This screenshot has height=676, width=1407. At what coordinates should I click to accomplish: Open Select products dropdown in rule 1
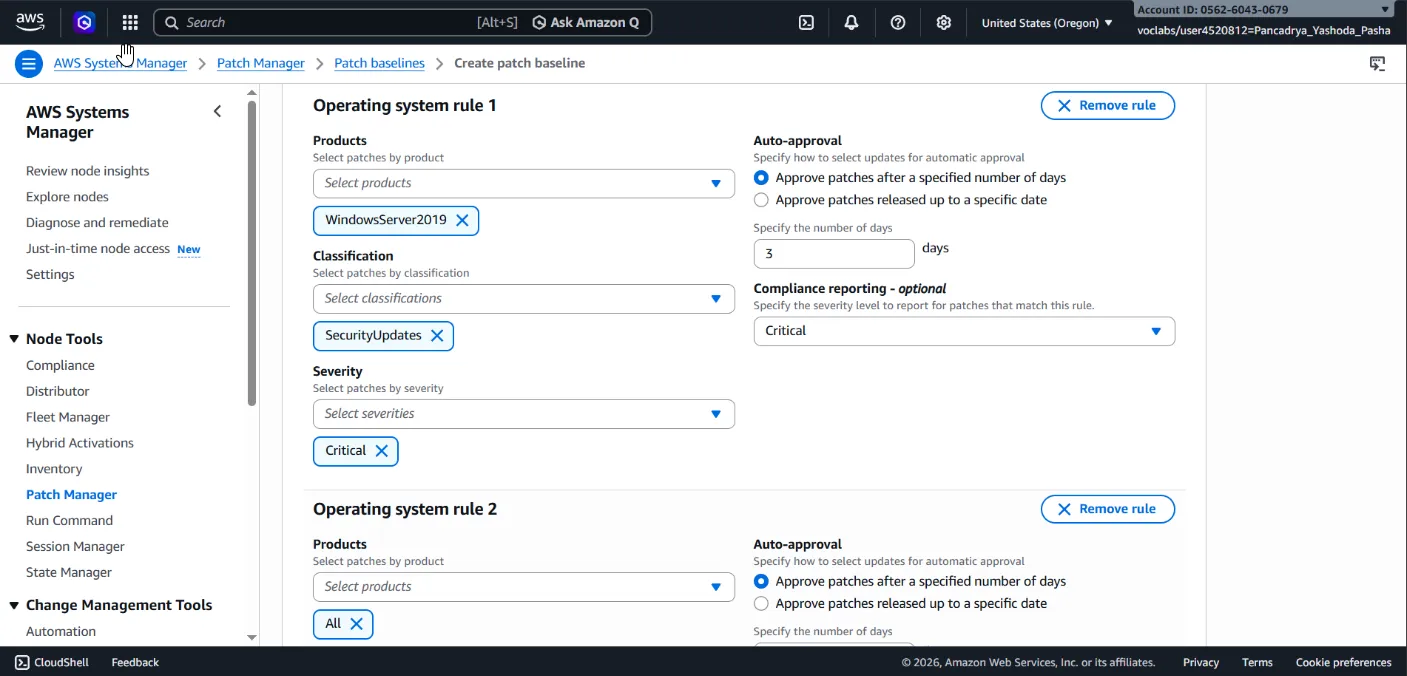tap(524, 183)
